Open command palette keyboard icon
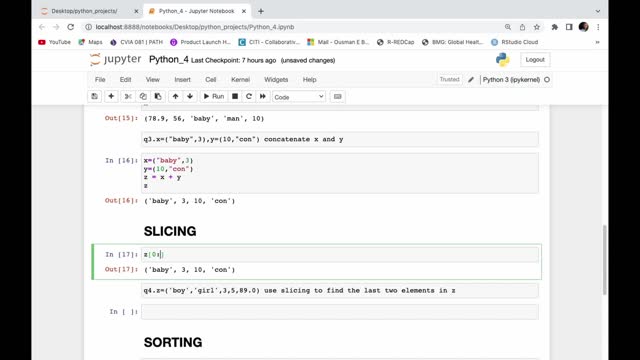 tap(338, 97)
